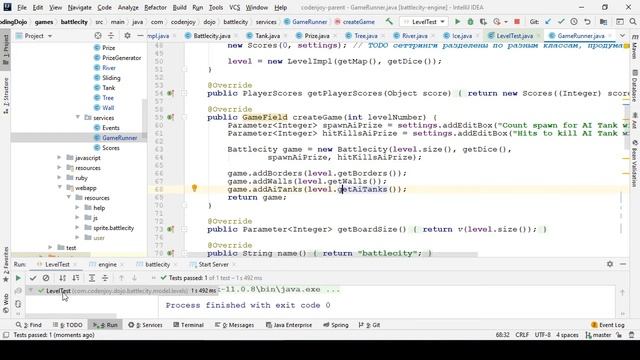Rerun tests with green play in Run panel
Image resolution: width=640 pixels, height=360 pixels.
[x=18, y=278]
